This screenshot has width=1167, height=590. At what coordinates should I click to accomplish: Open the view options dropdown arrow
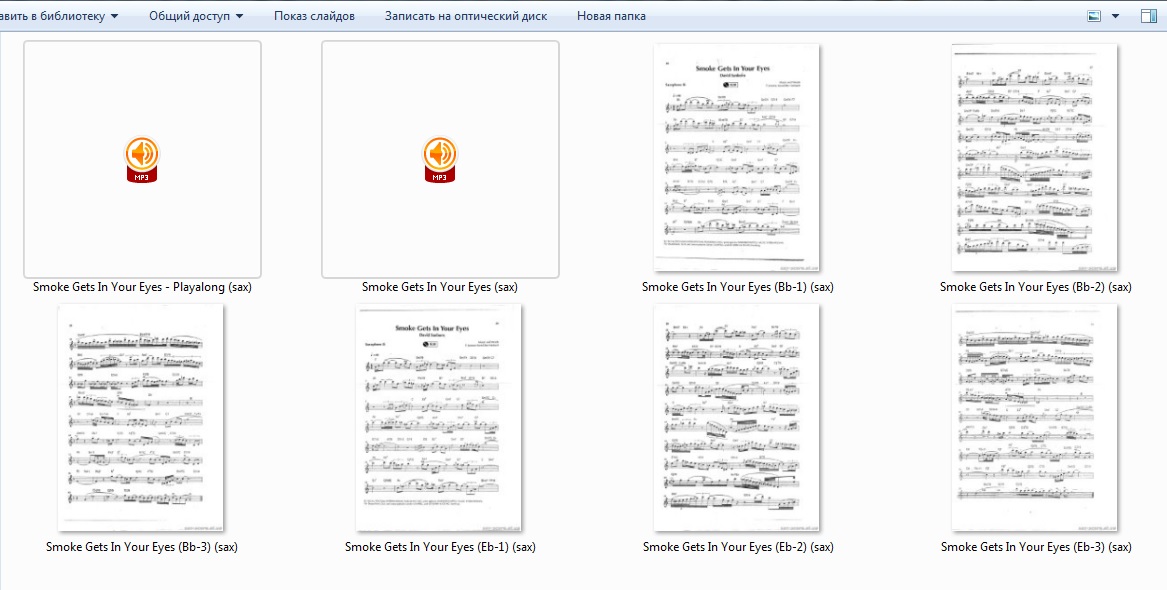click(1115, 16)
